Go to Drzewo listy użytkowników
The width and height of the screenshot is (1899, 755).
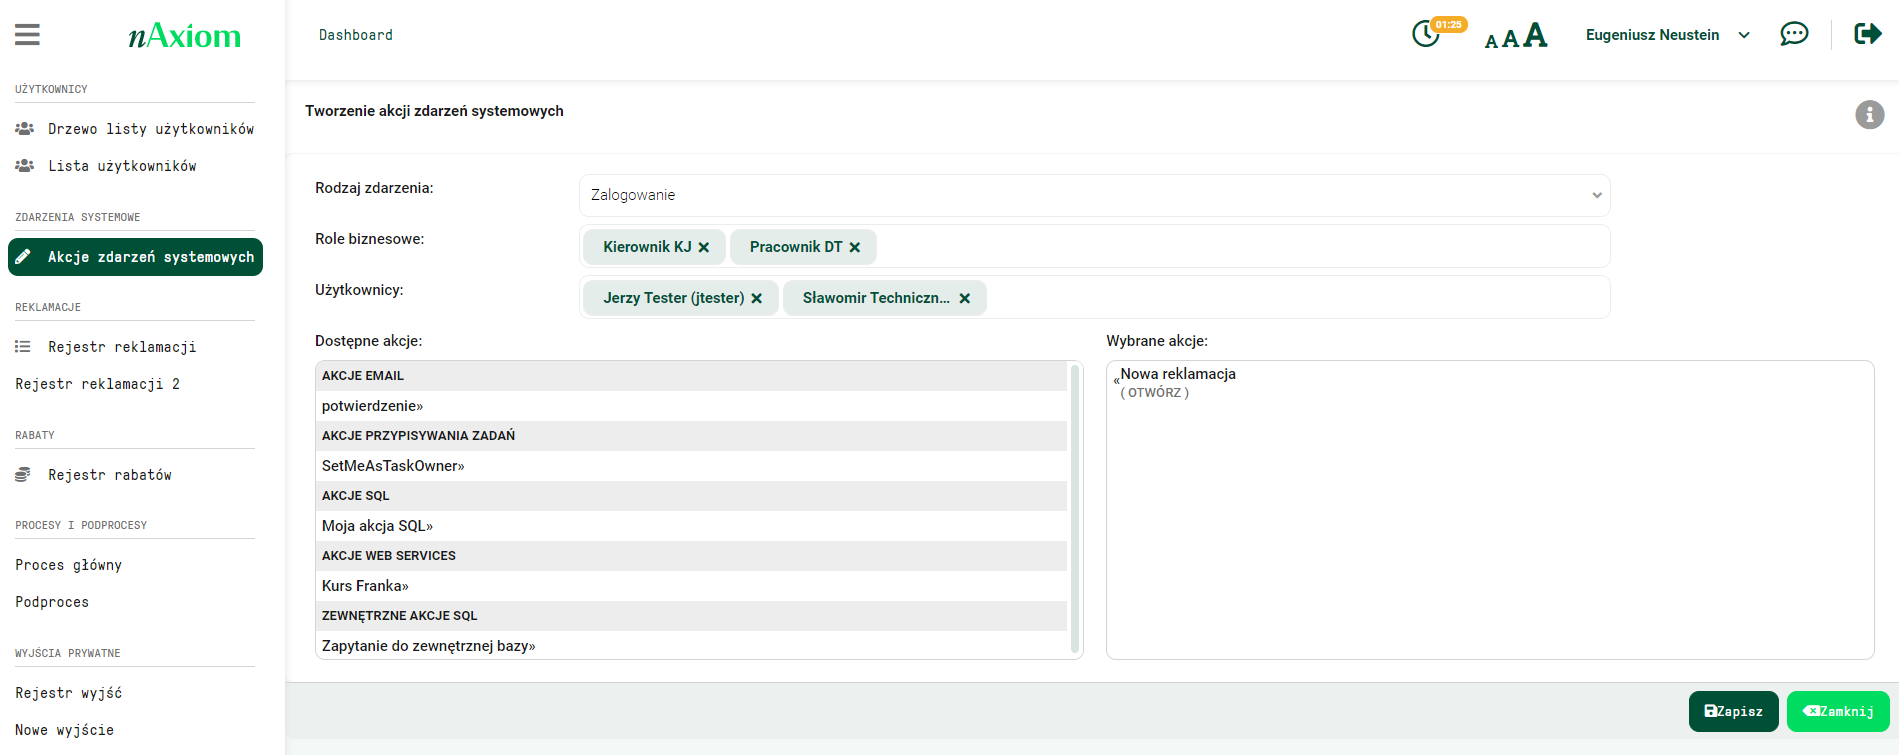(x=150, y=129)
